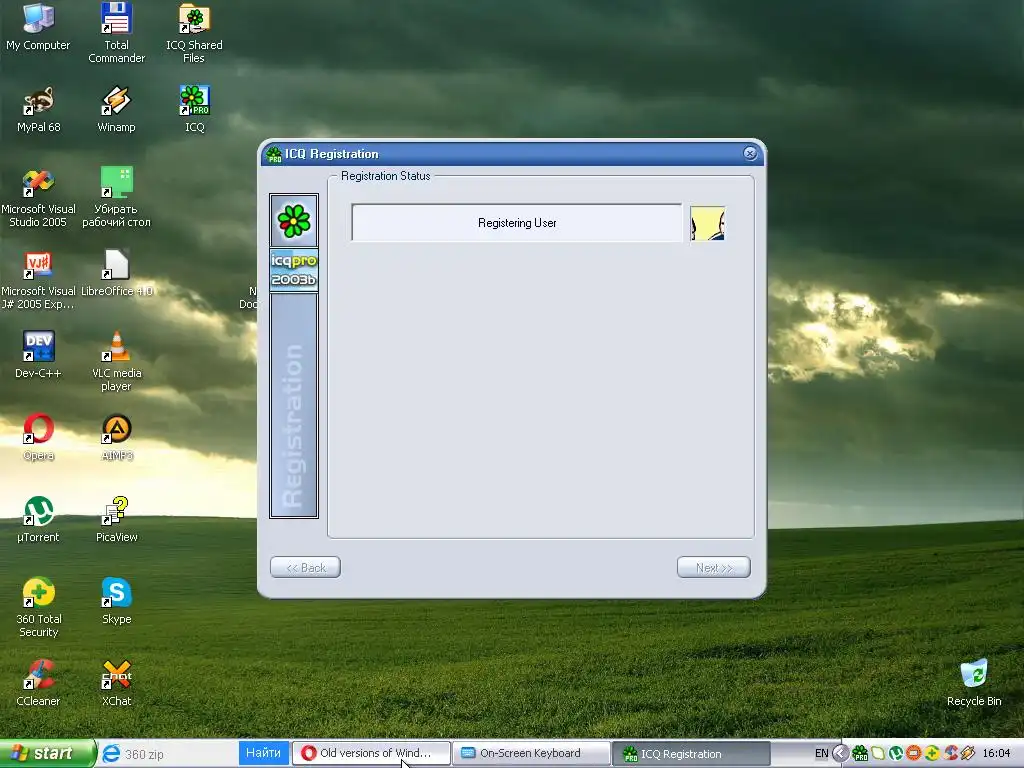Open My Computer desktop icon
The width and height of the screenshot is (1024, 768).
(38, 27)
